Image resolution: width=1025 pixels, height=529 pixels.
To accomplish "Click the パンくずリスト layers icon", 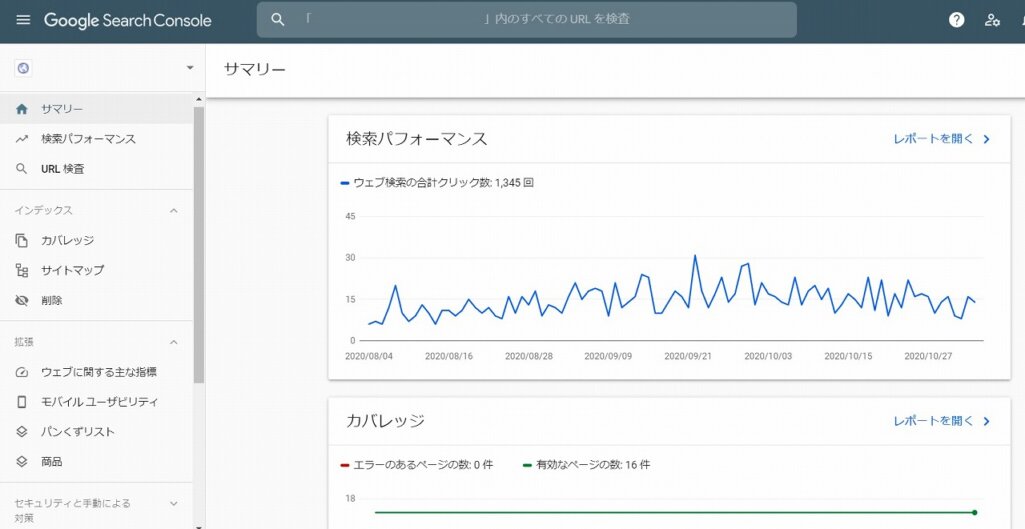I will [x=22, y=432].
